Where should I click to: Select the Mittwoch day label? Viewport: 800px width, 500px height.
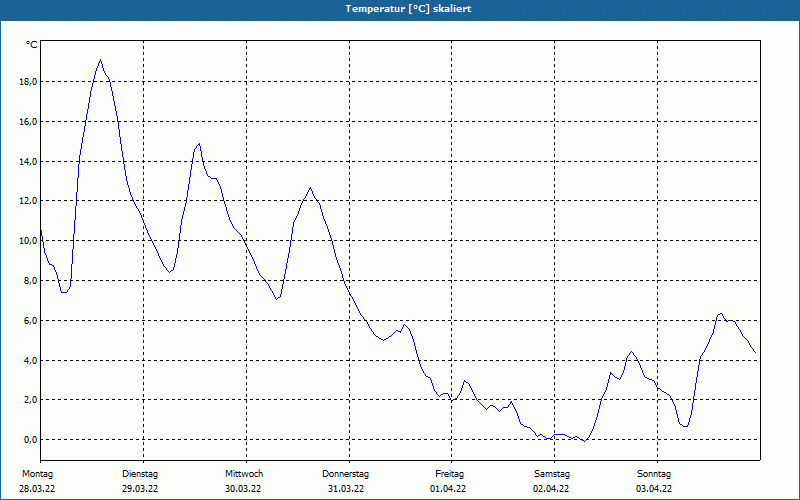pos(244,474)
